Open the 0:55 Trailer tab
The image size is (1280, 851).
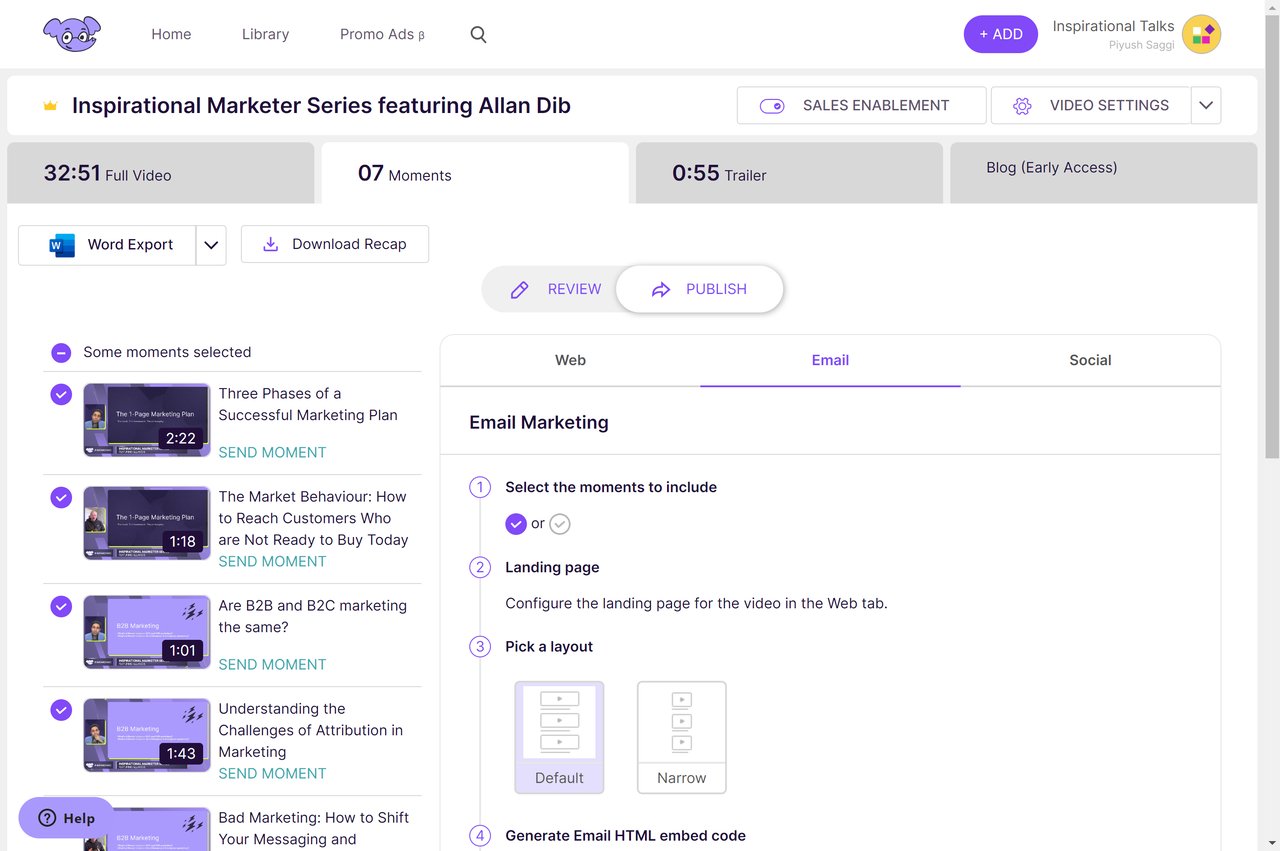(x=789, y=173)
